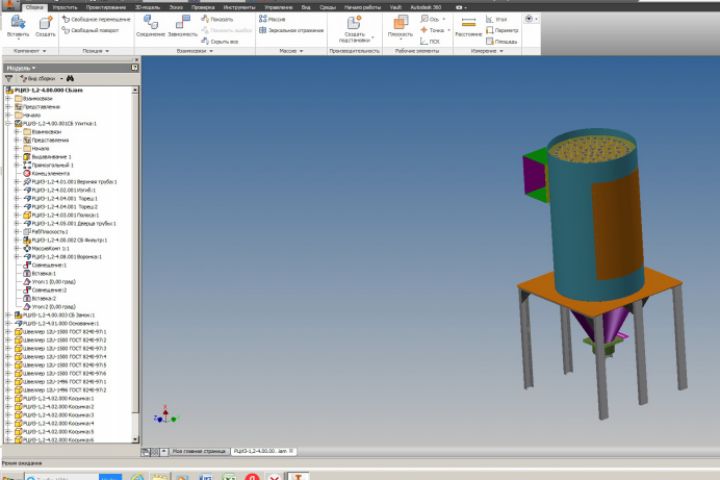Open the Вид сборки dropdown in browser

pyautogui.click(x=62, y=79)
